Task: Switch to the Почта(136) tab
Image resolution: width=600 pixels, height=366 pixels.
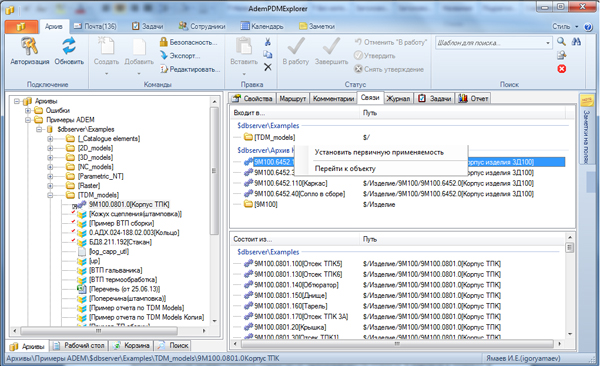Action: point(95,26)
